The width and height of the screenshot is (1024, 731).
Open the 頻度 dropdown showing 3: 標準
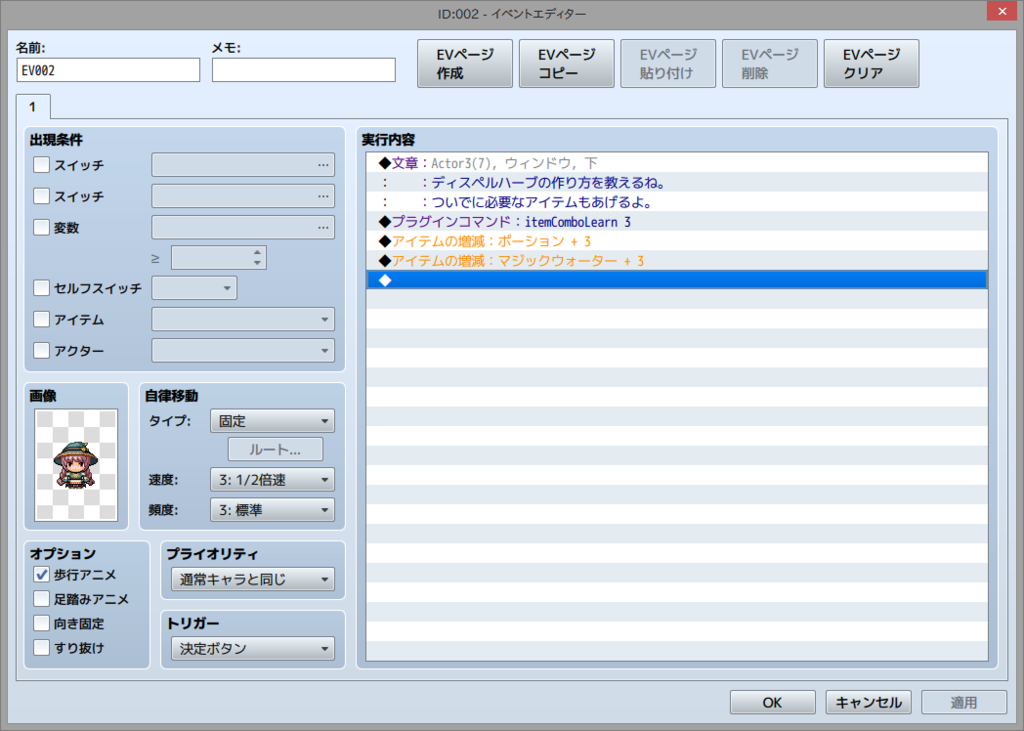[272, 510]
